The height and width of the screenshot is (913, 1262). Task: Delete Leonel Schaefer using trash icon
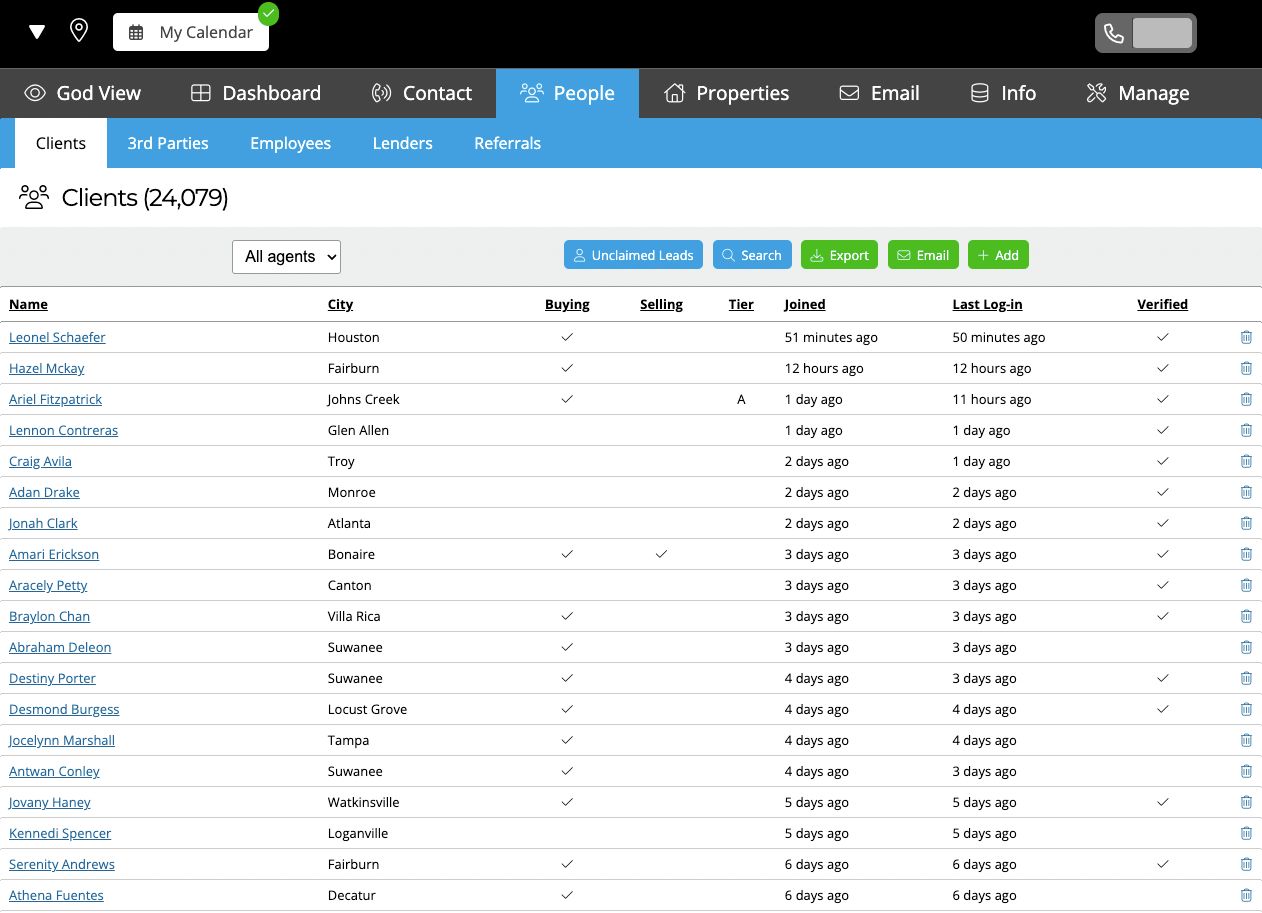coord(1246,338)
